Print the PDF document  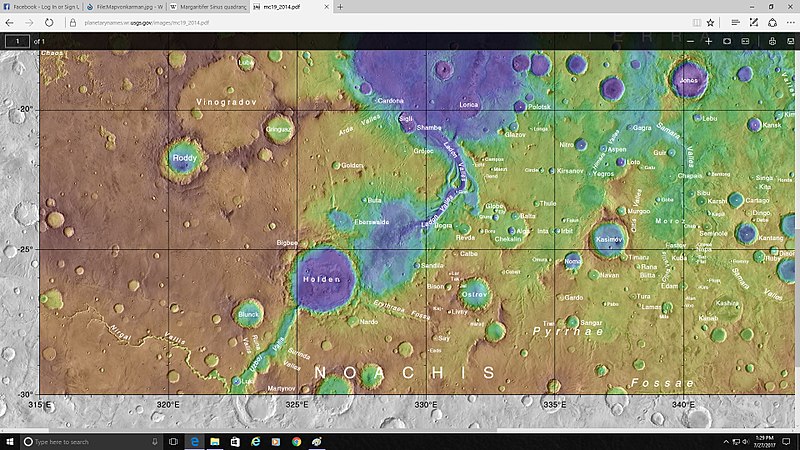[772, 41]
